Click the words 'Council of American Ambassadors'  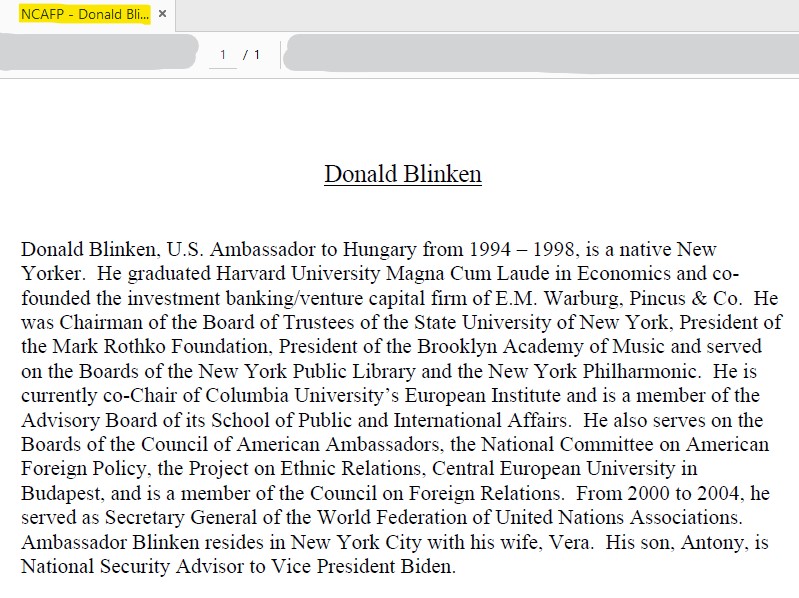click(290, 444)
